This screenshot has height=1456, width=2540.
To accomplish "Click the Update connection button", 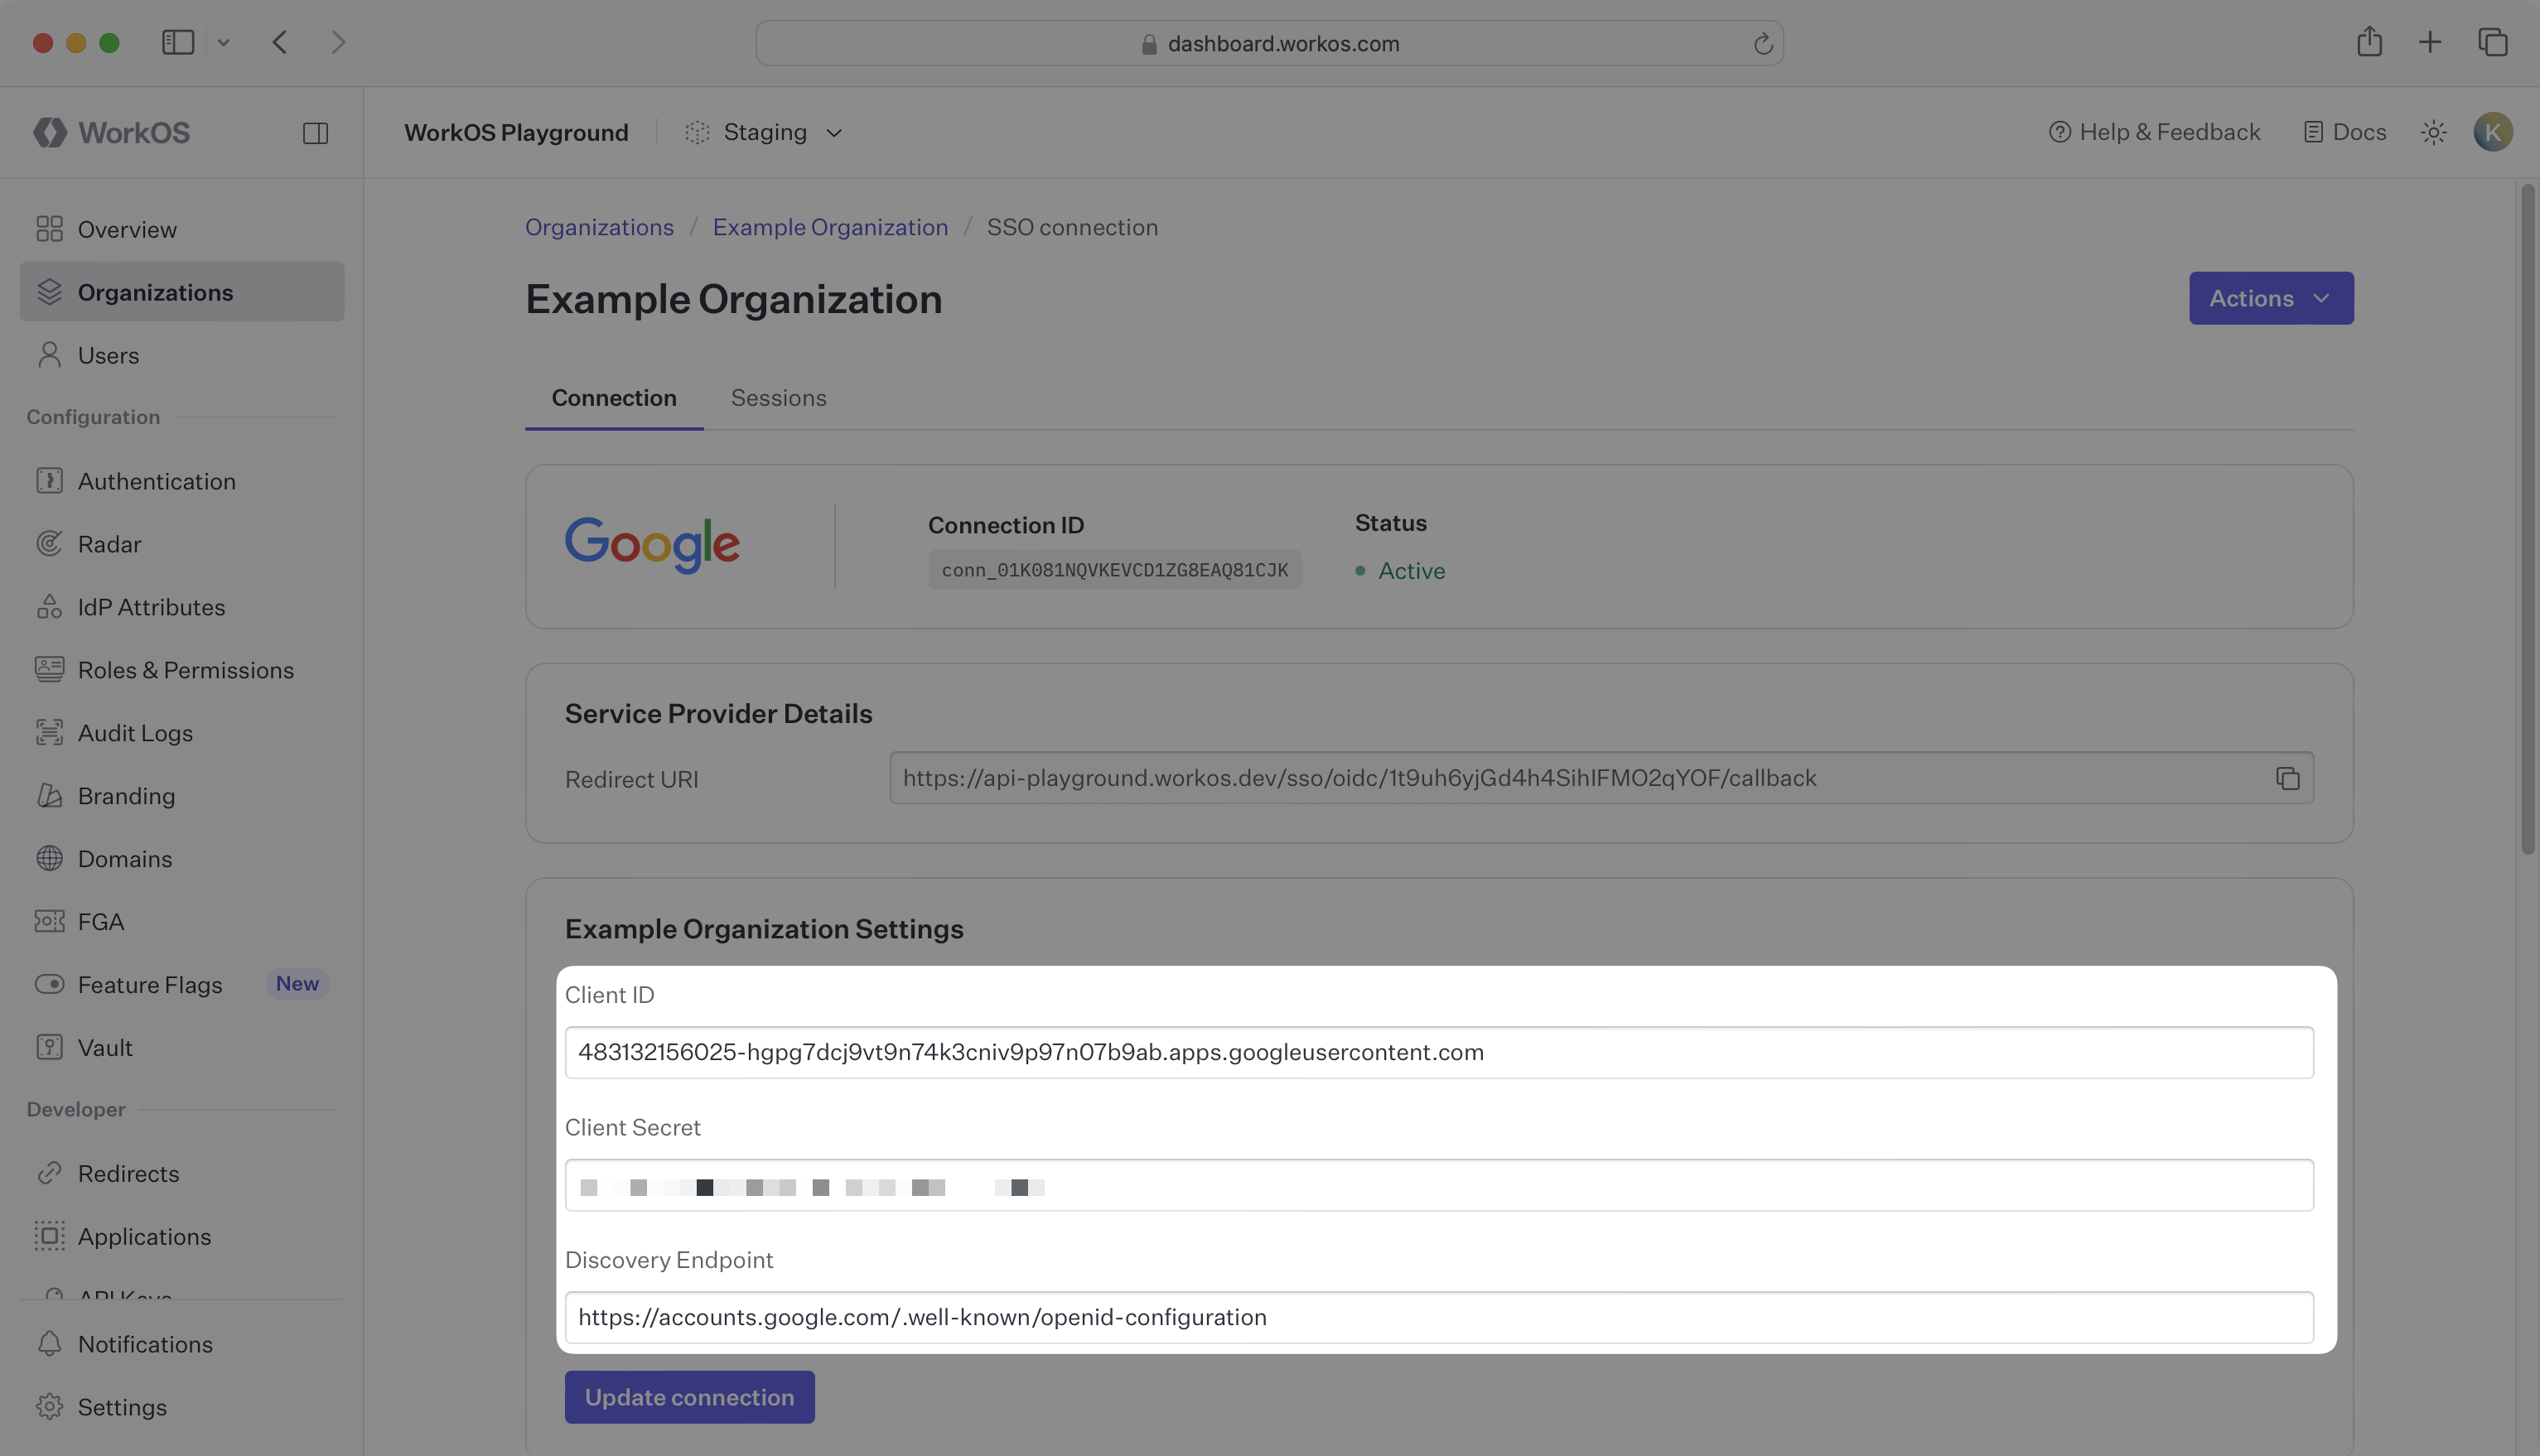I will click(689, 1396).
